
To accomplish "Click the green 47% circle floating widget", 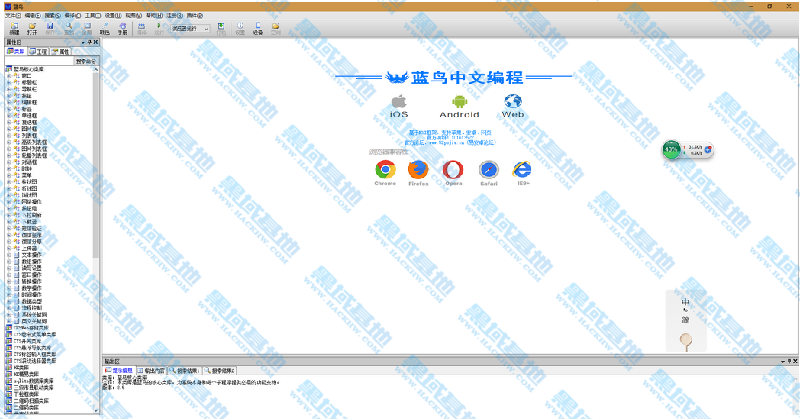I will 671,150.
